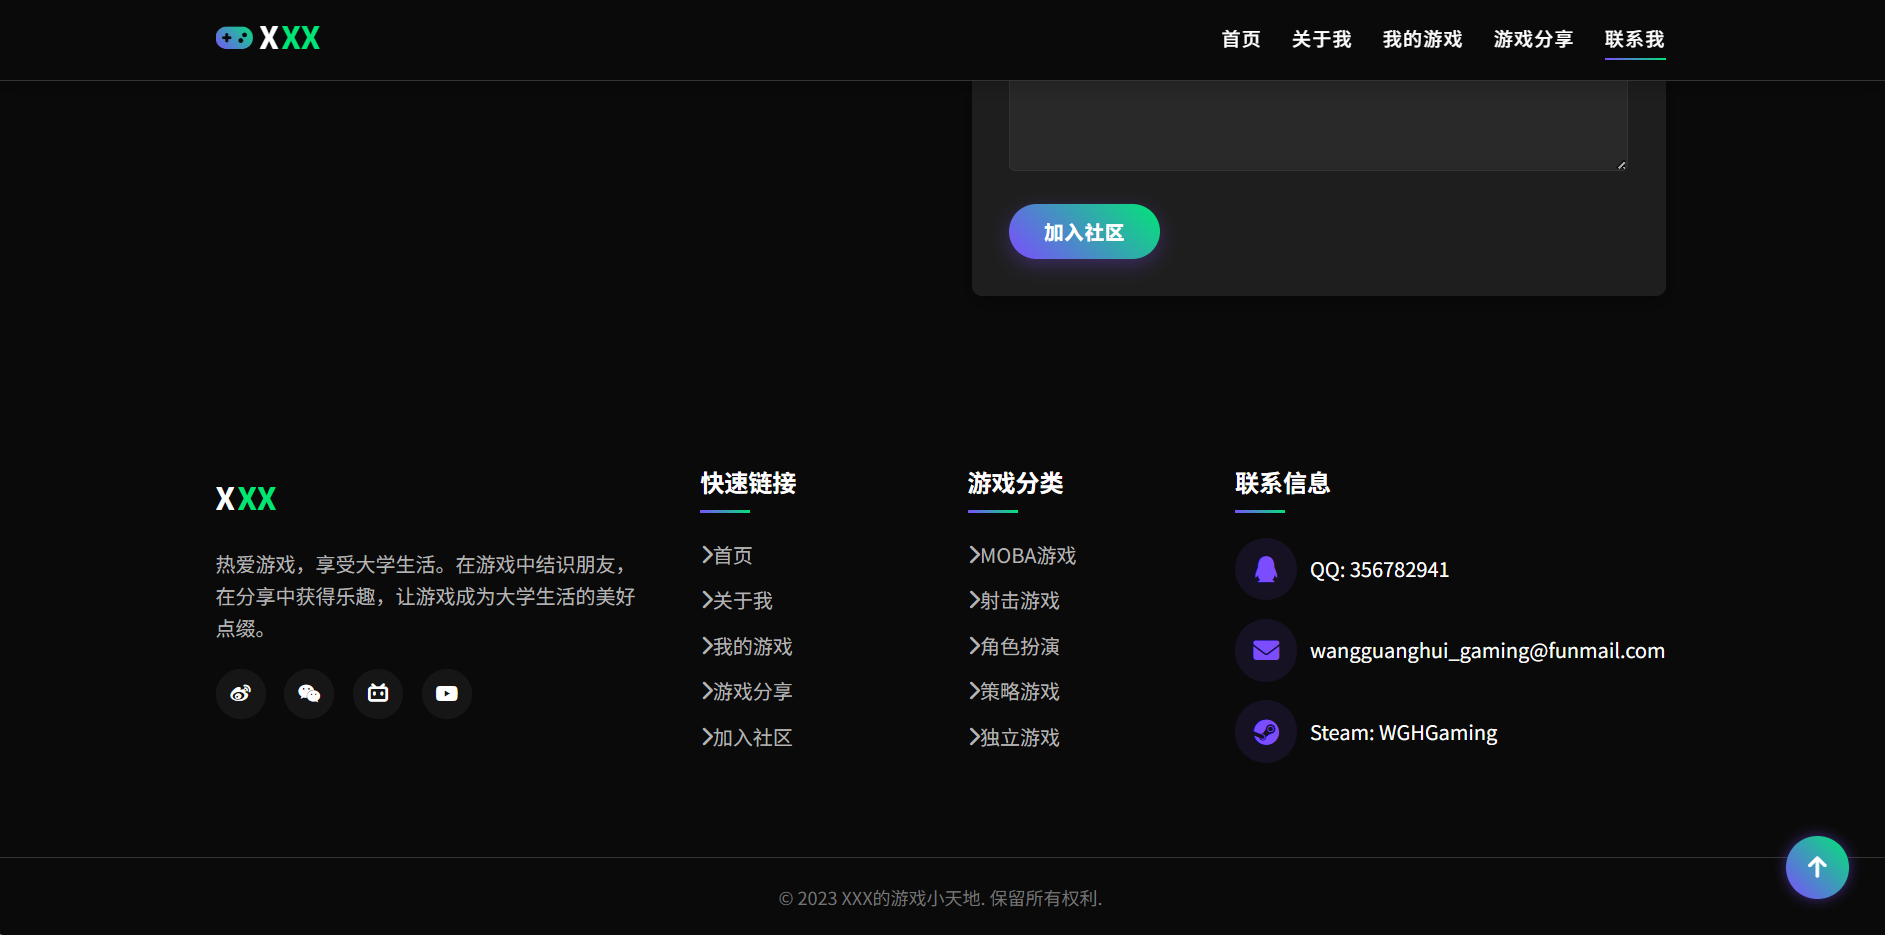The width and height of the screenshot is (1885, 935).
Task: Open the YouTube social icon
Action: (x=447, y=694)
